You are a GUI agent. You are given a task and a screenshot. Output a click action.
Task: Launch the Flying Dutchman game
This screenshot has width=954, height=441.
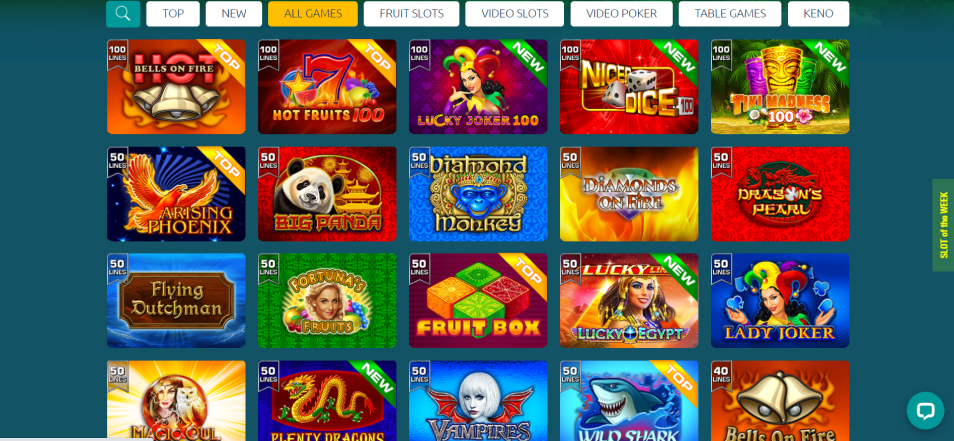coord(176,300)
